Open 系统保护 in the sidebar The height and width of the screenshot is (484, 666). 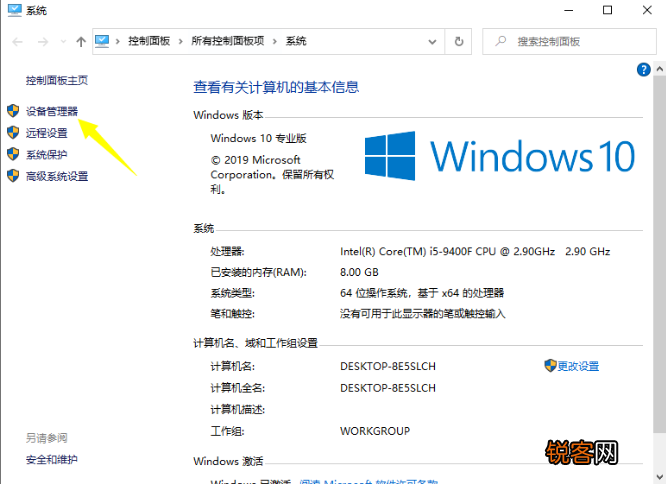(47, 155)
